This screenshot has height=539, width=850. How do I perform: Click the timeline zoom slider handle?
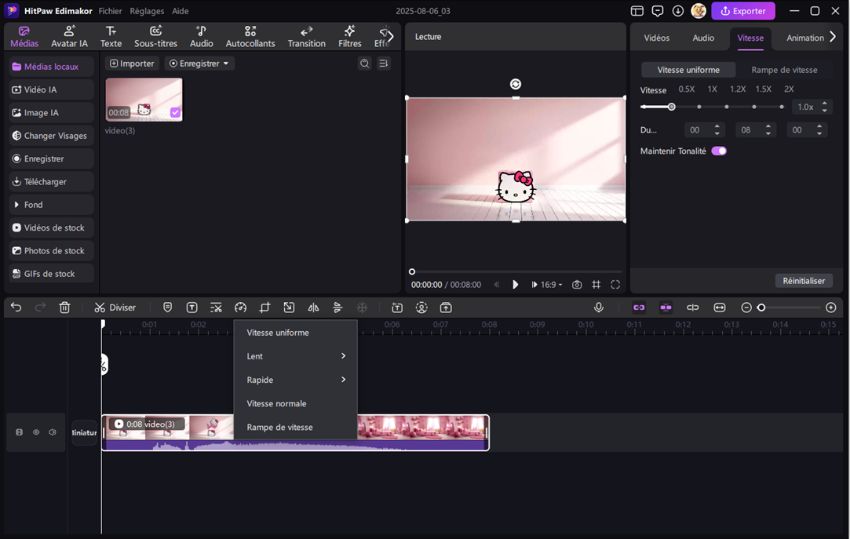pos(761,307)
